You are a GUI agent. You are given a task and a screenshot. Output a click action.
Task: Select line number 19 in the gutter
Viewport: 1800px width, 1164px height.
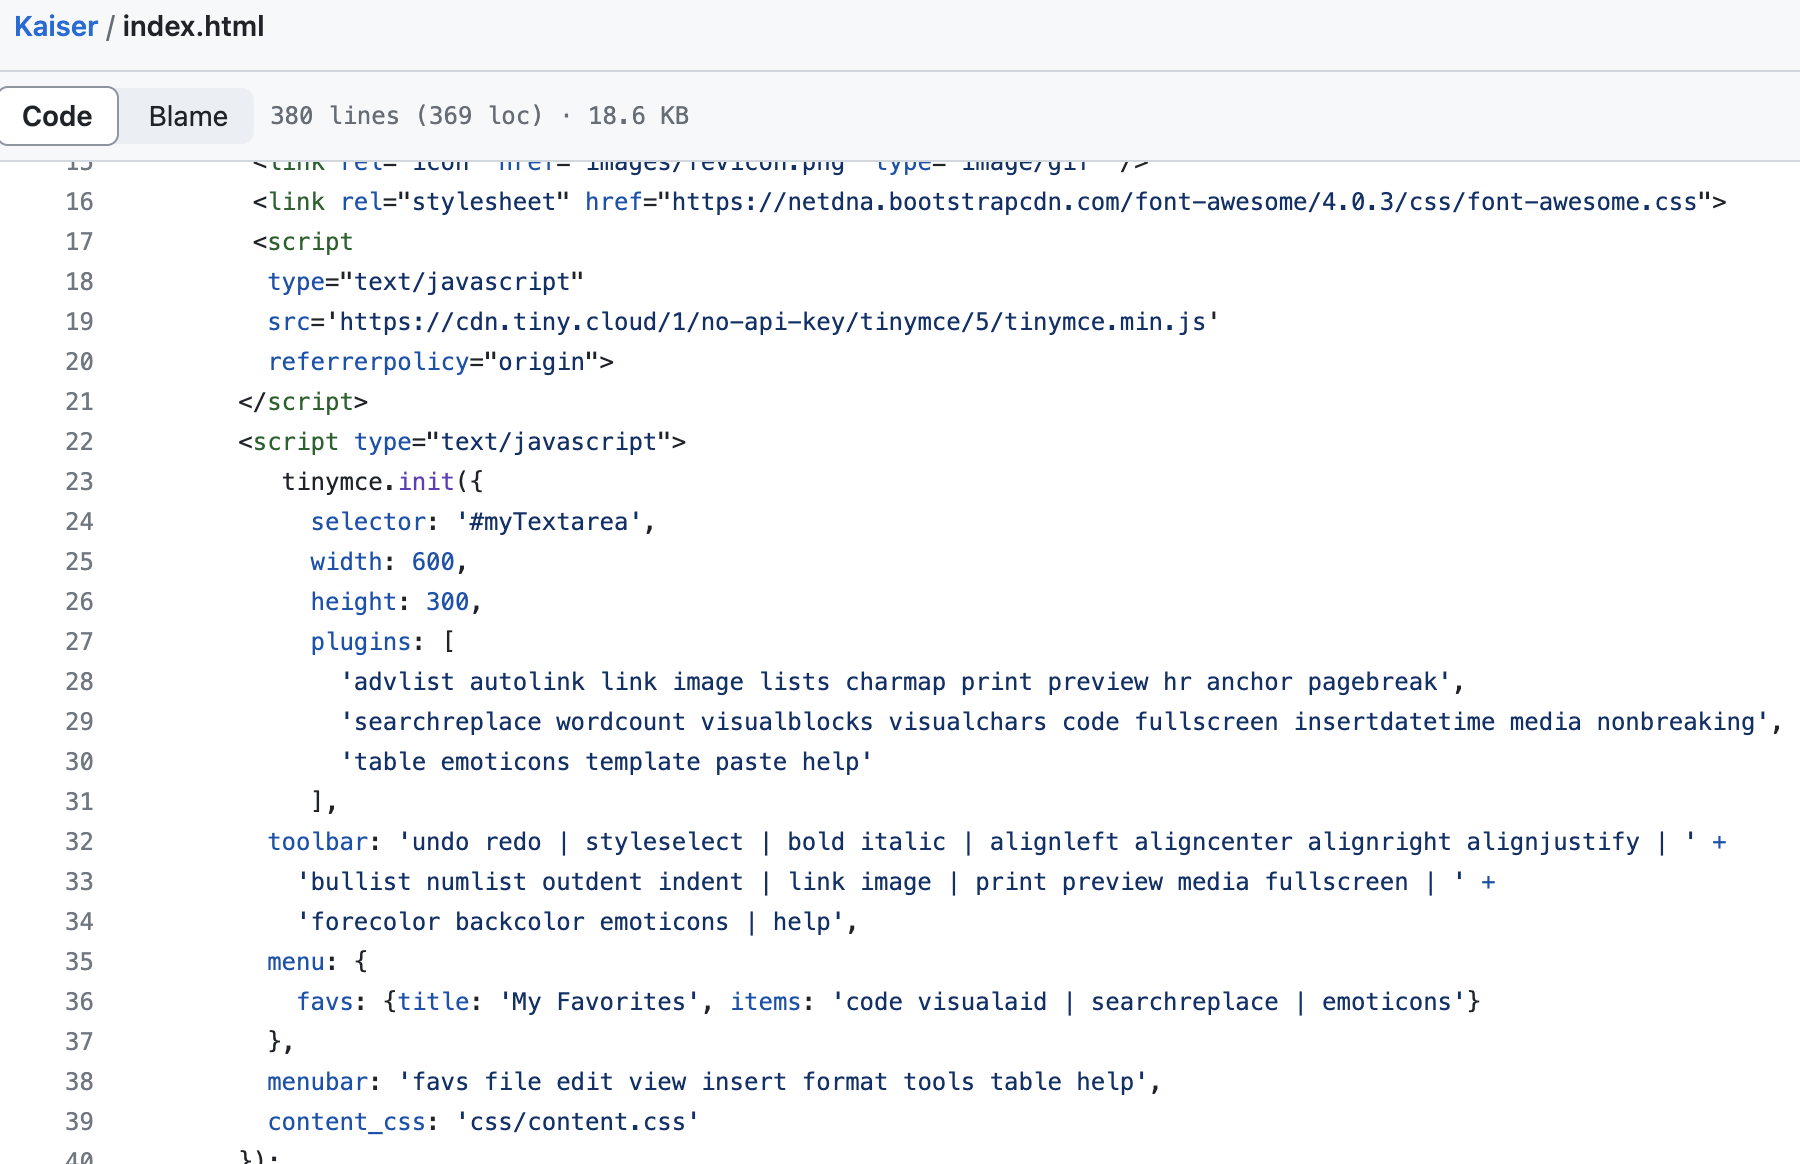point(79,322)
